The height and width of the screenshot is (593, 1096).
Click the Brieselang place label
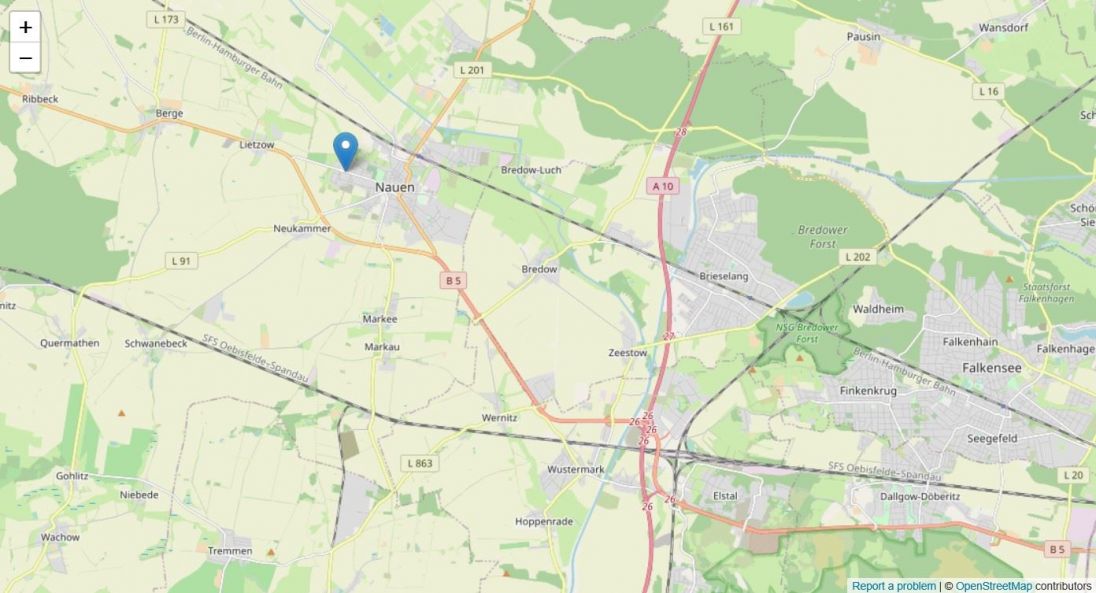click(x=723, y=276)
